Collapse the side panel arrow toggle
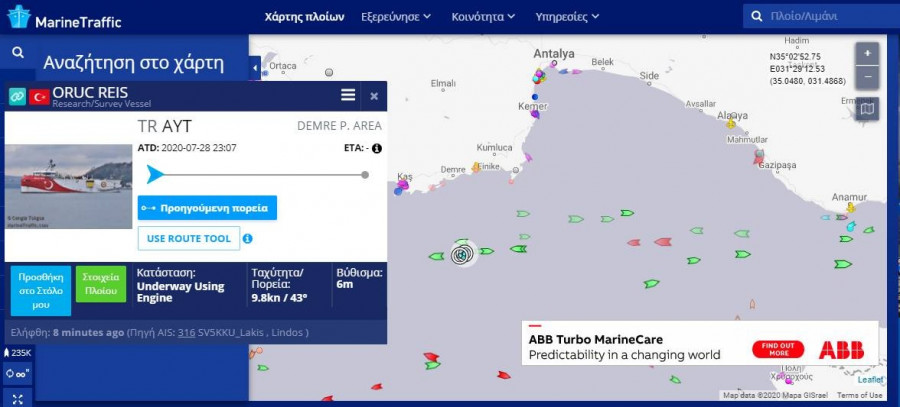The height and width of the screenshot is (407, 900). [x=255, y=68]
